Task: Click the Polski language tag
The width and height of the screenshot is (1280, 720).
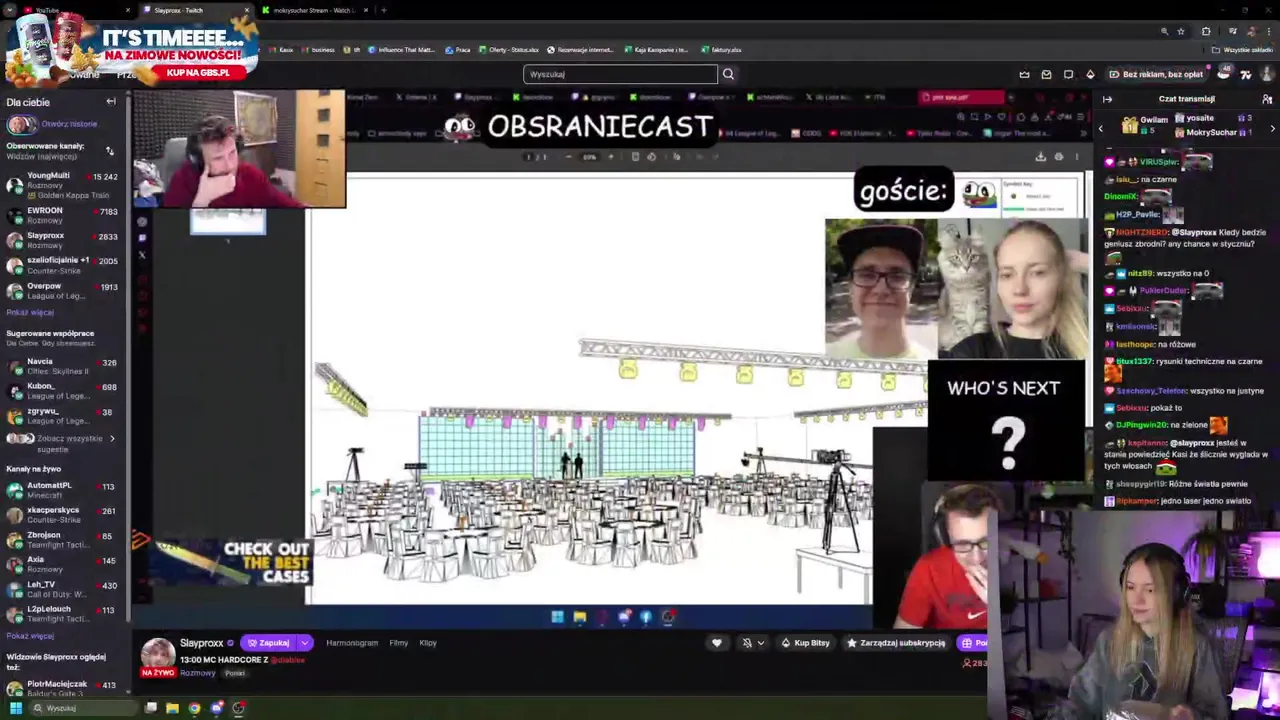Action: [x=235, y=673]
